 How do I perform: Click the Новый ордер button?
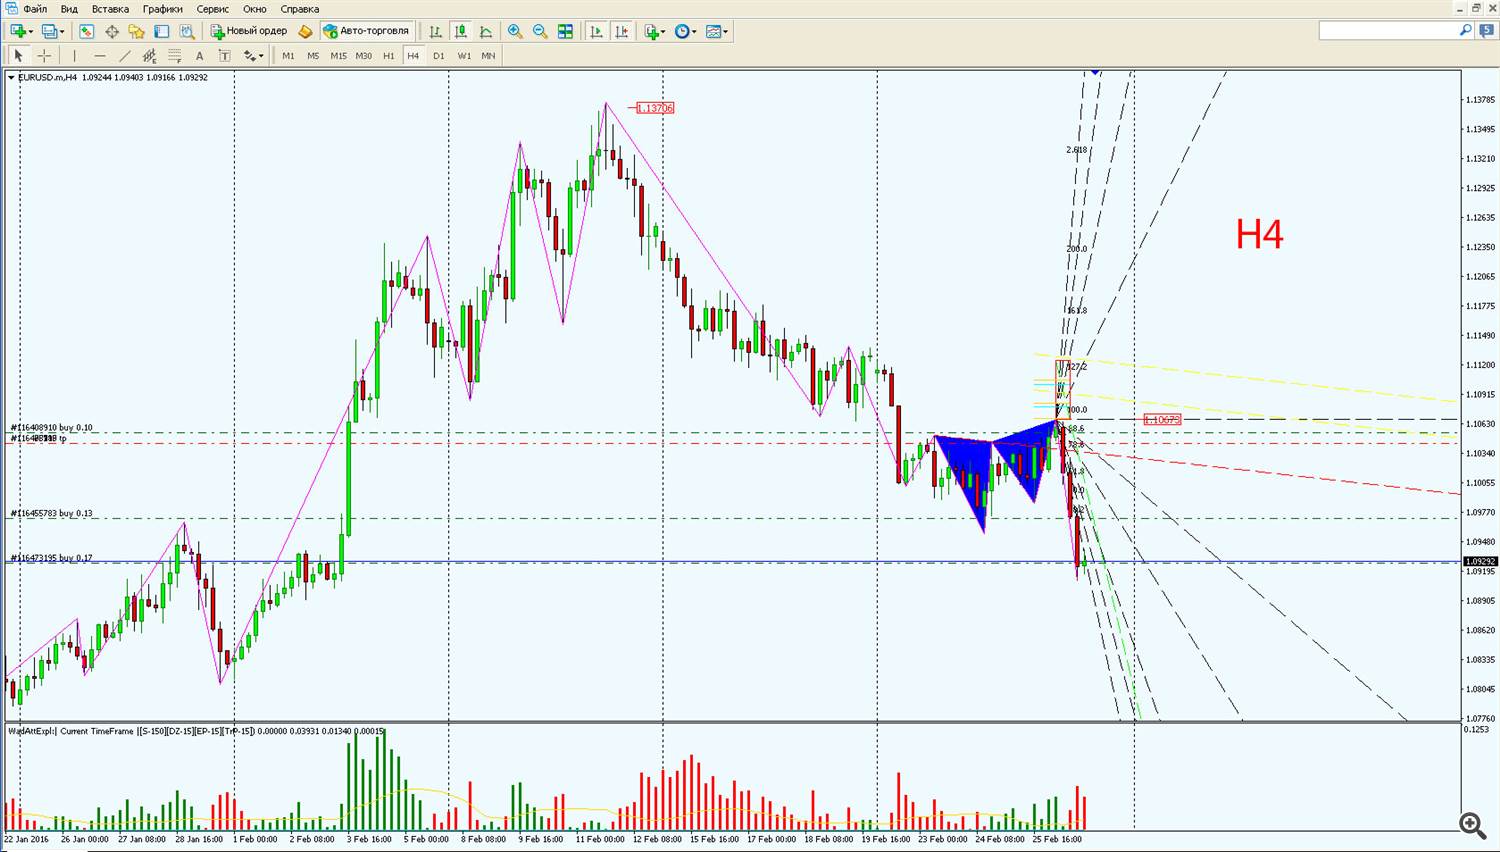coord(248,31)
